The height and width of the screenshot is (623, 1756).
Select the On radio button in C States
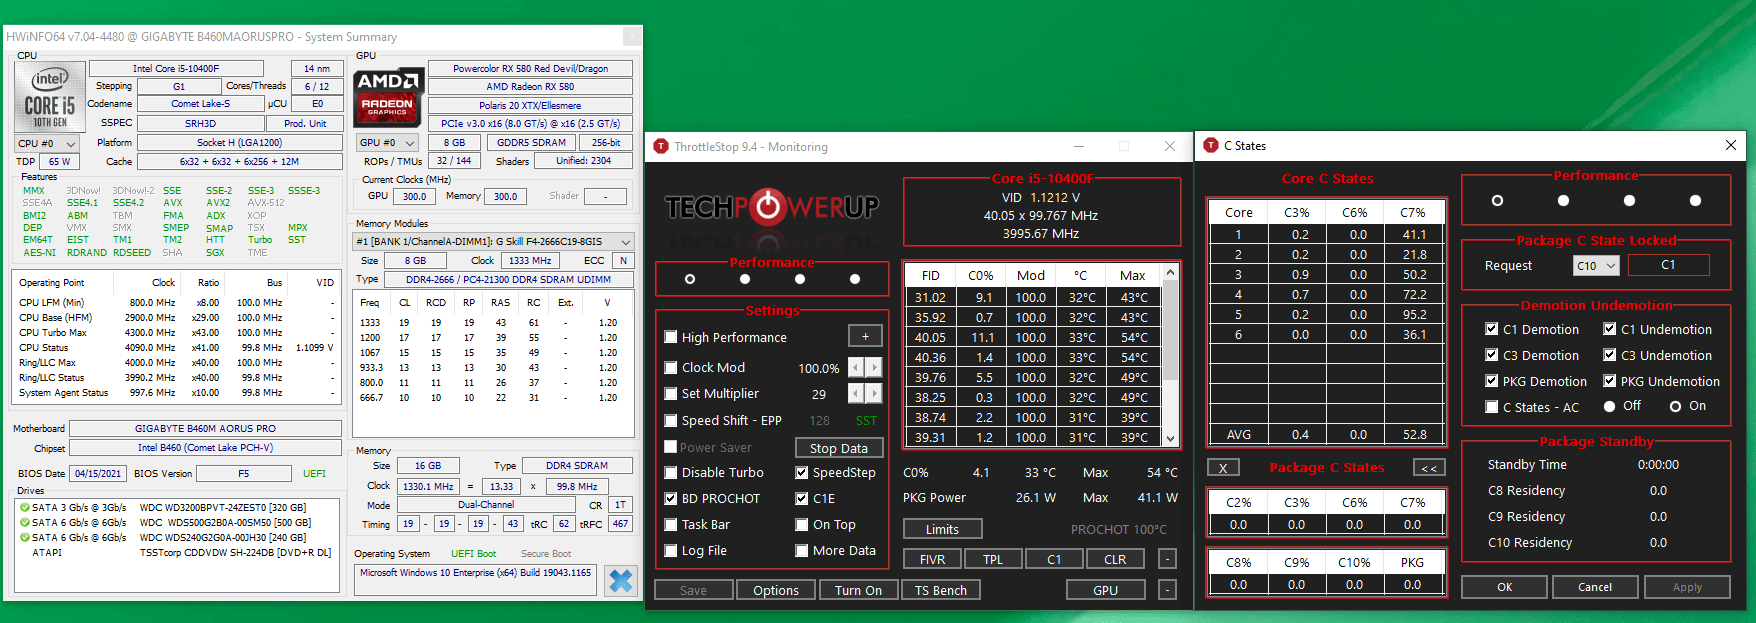(1675, 406)
